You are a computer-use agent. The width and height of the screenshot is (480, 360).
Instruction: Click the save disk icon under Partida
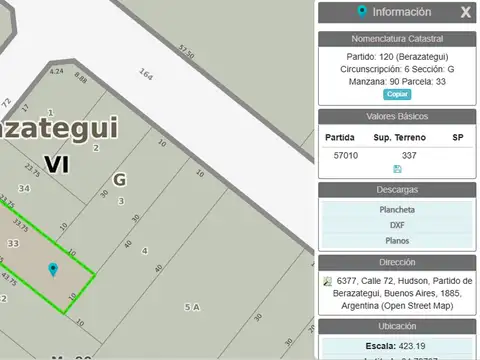397,169
